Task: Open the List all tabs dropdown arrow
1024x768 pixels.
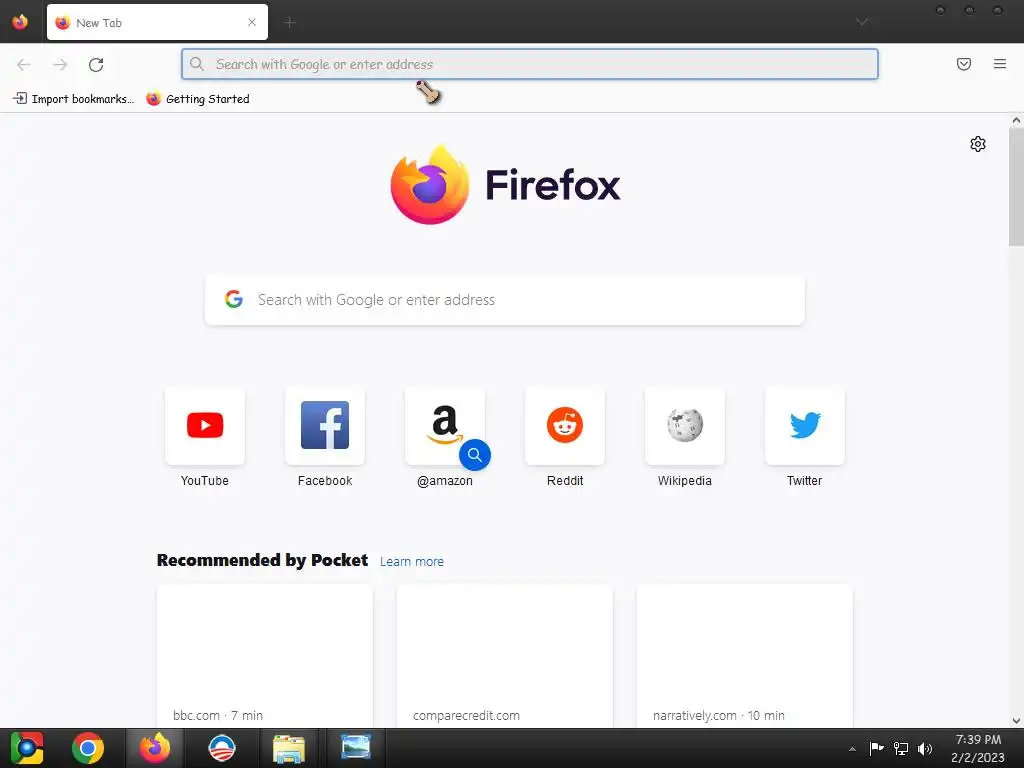Action: [x=862, y=22]
